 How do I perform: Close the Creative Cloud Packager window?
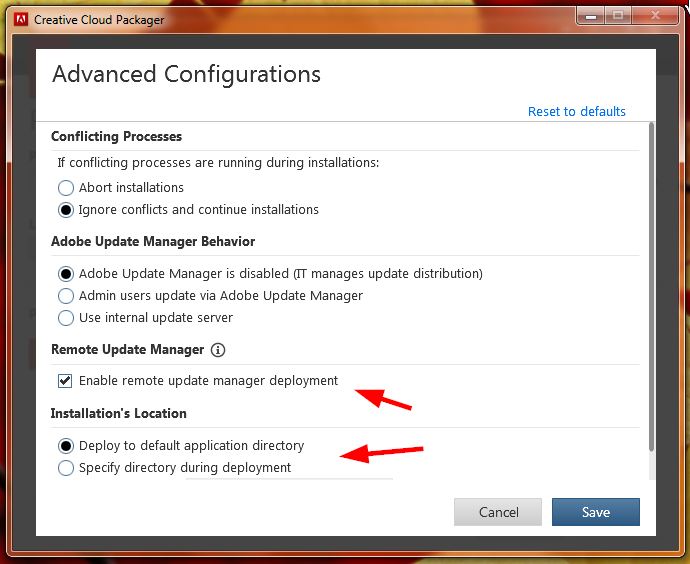tap(655, 16)
